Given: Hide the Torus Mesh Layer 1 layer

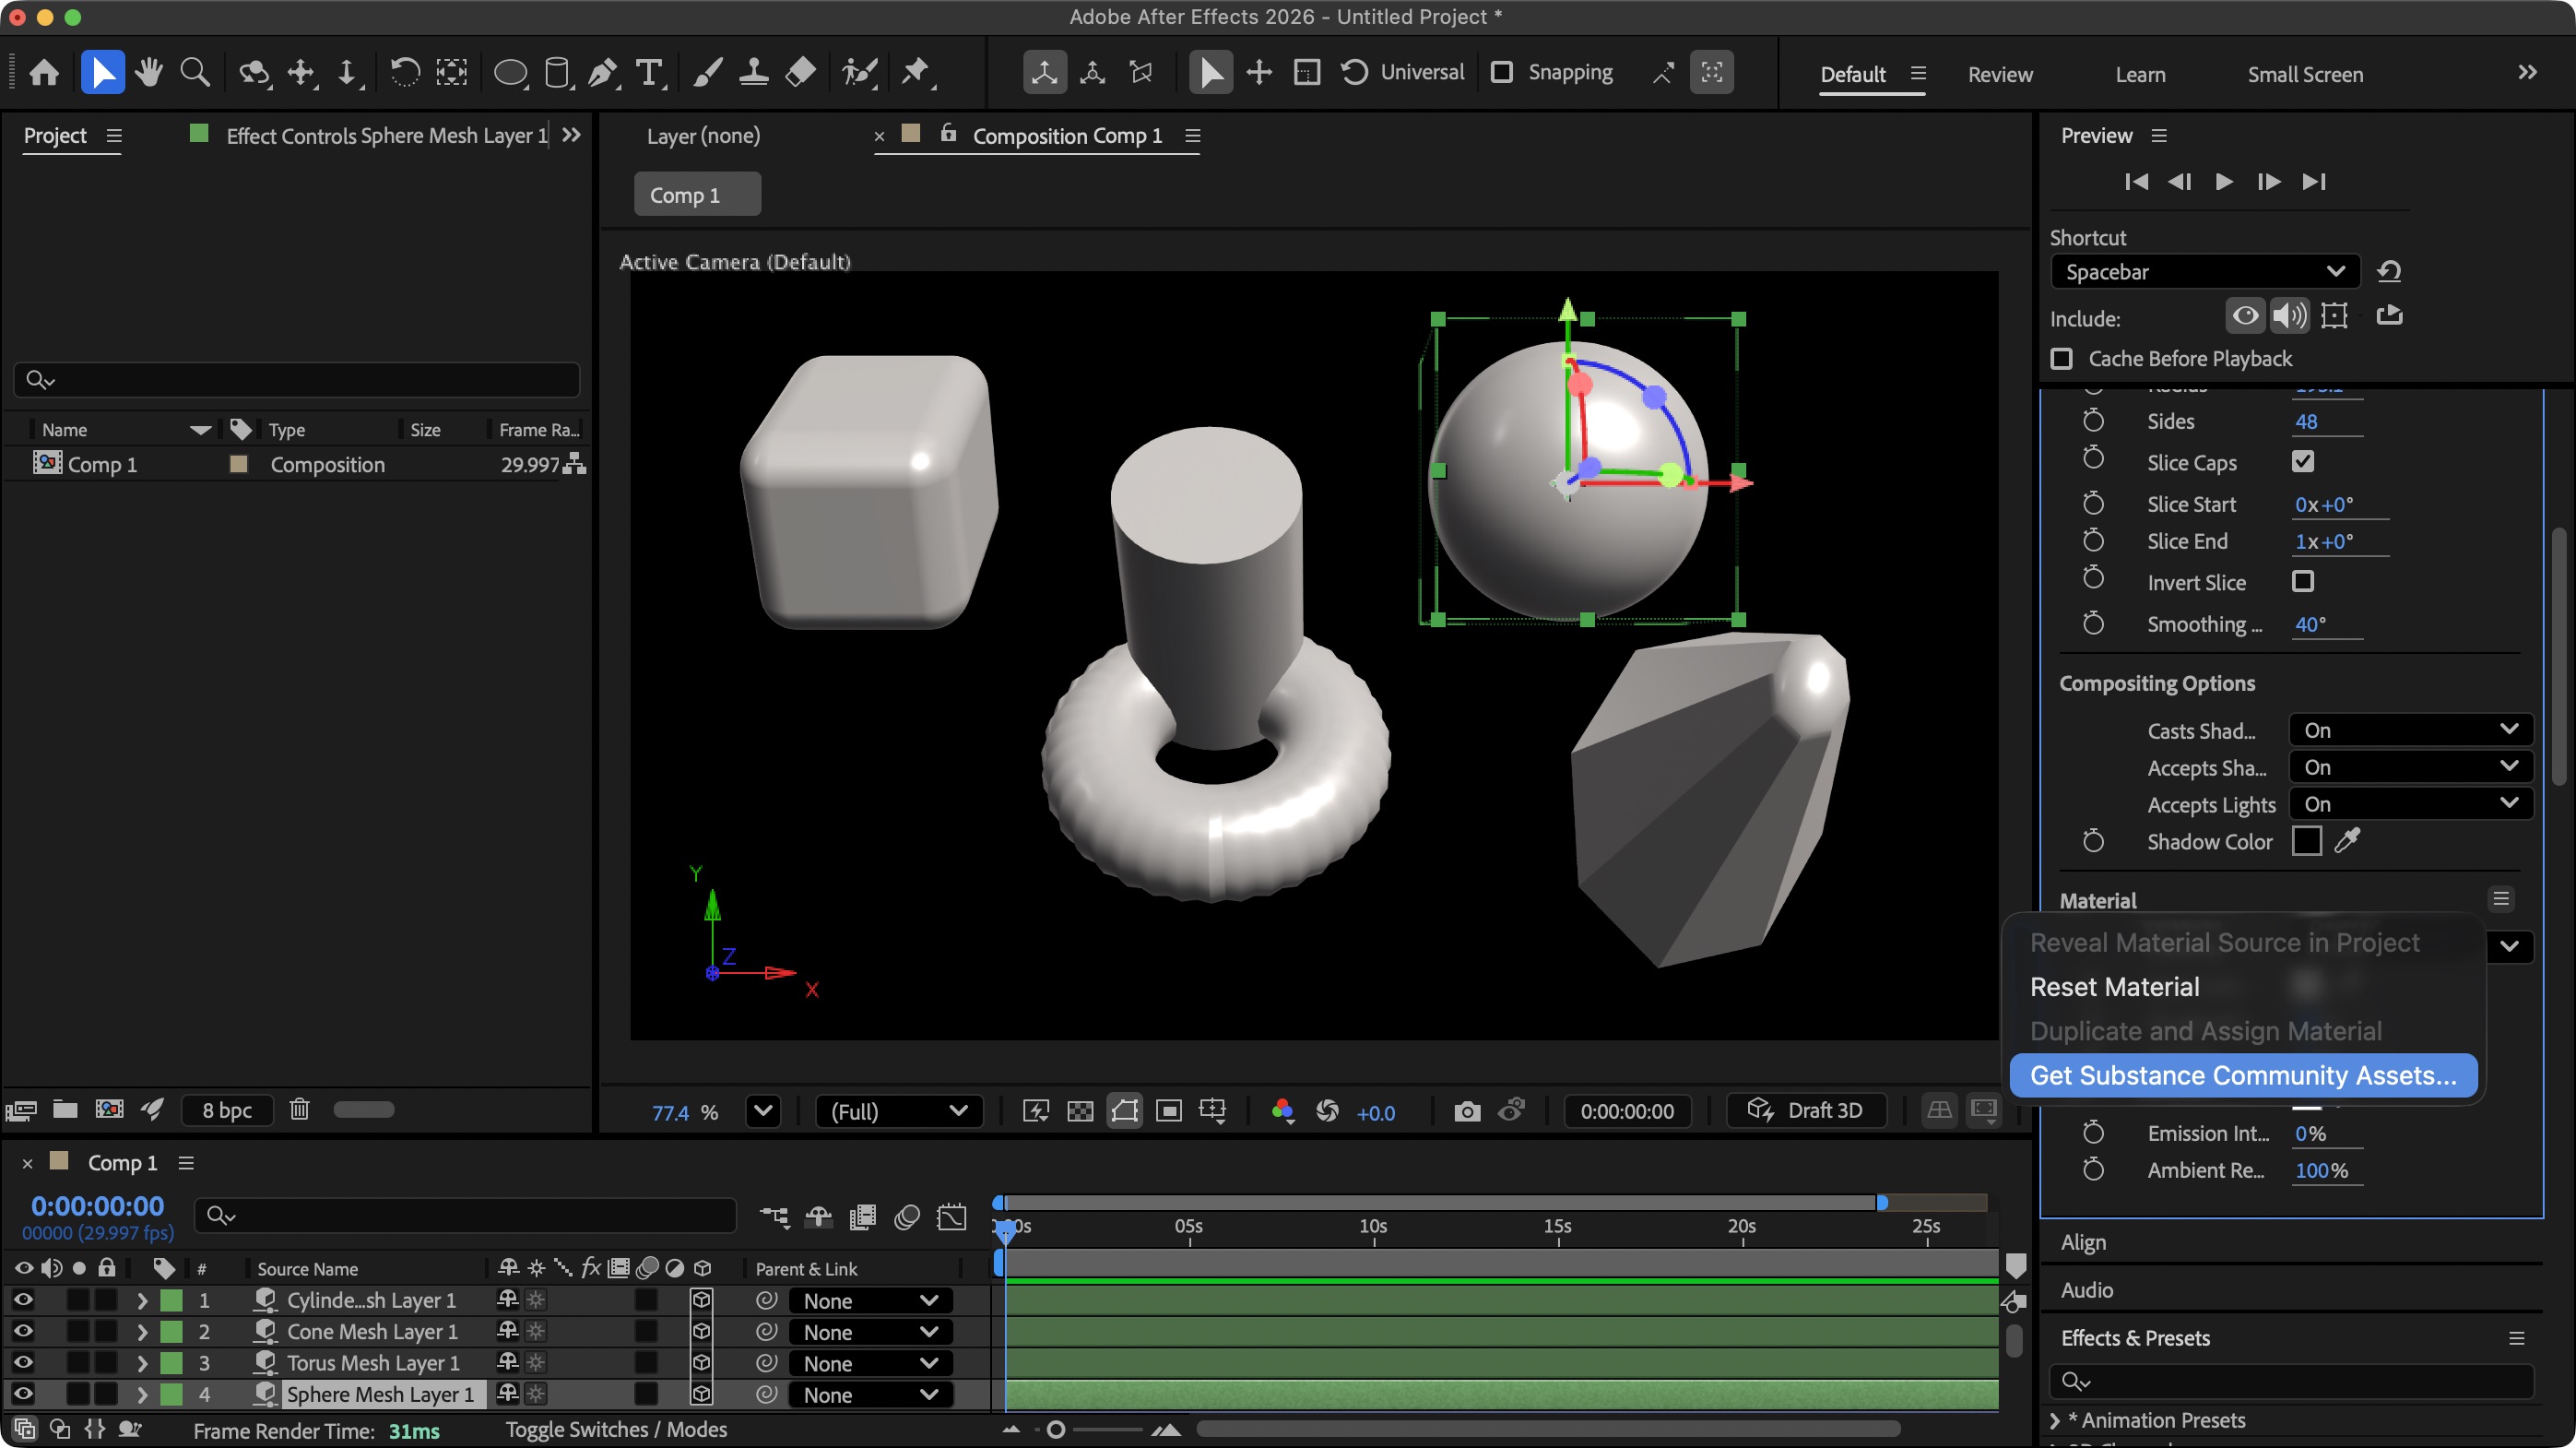Looking at the screenshot, I should pyautogui.click(x=22, y=1362).
